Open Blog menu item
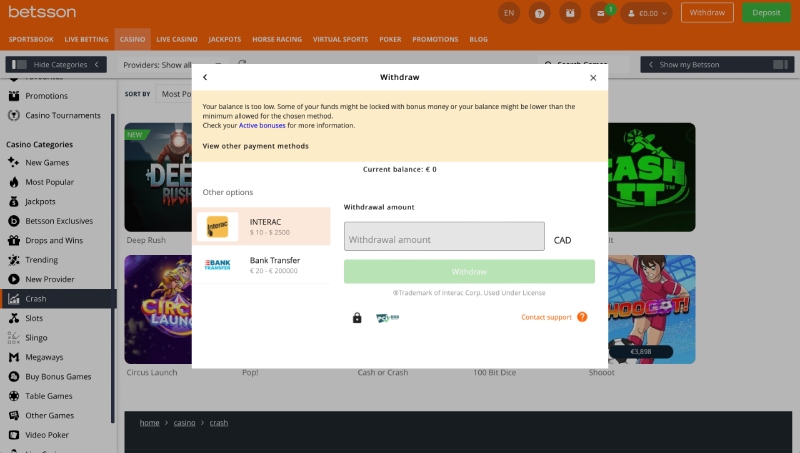The height and width of the screenshot is (453, 800). [x=479, y=39]
